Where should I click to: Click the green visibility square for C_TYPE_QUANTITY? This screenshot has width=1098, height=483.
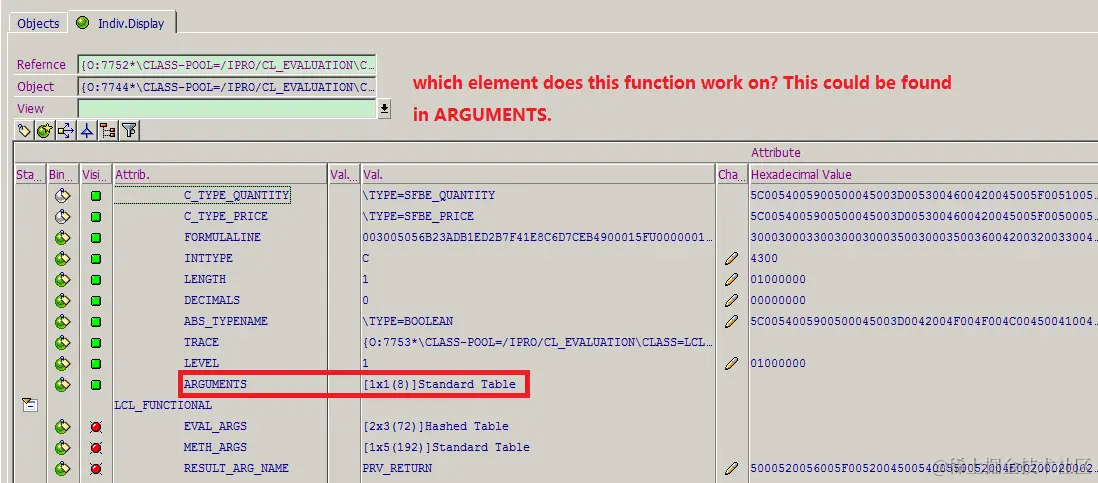point(96,196)
